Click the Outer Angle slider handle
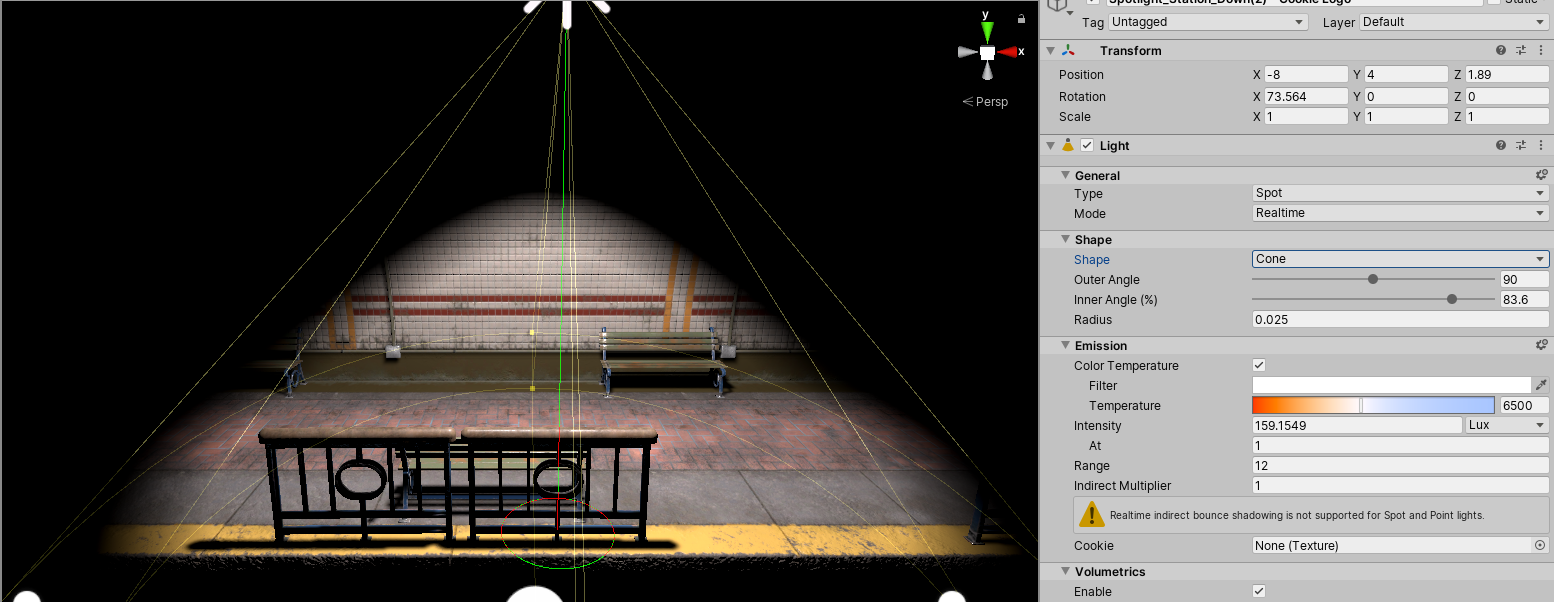Image resolution: width=1554 pixels, height=602 pixels. point(1373,280)
